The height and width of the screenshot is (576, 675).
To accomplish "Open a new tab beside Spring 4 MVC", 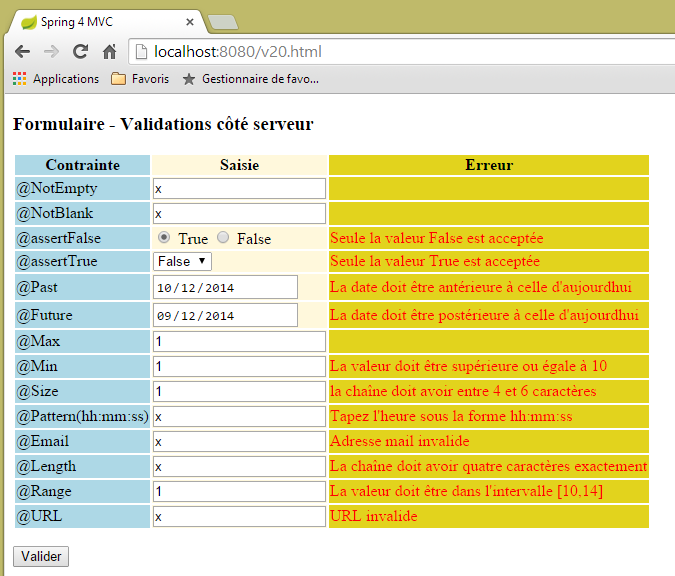I will point(222,22).
